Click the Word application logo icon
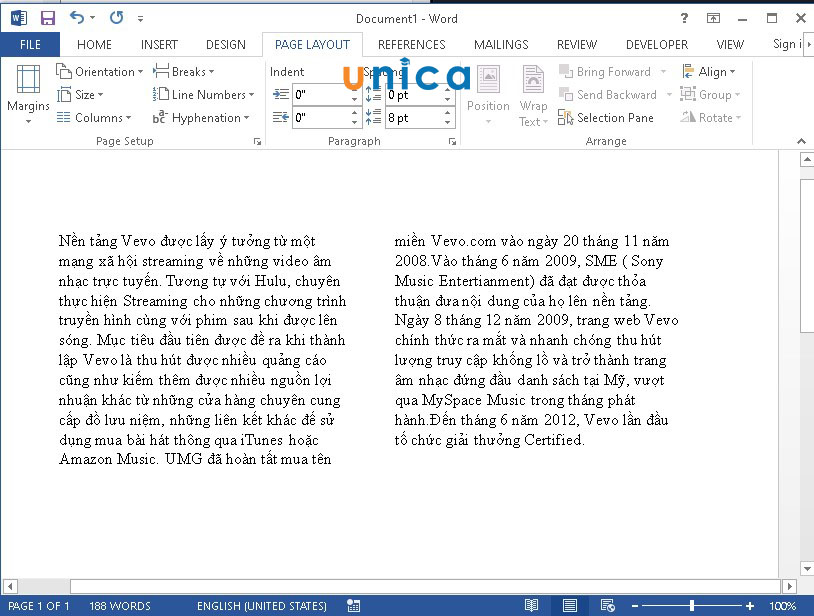 tap(19, 19)
